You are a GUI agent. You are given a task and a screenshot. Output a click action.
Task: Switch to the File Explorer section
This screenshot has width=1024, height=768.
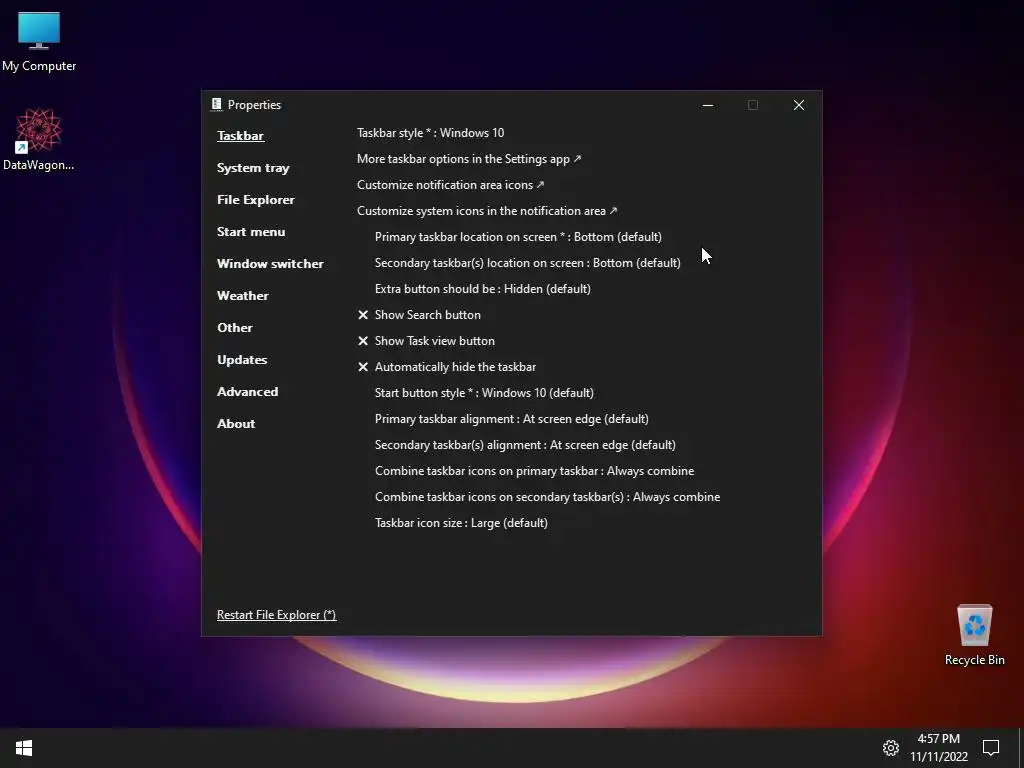click(255, 200)
